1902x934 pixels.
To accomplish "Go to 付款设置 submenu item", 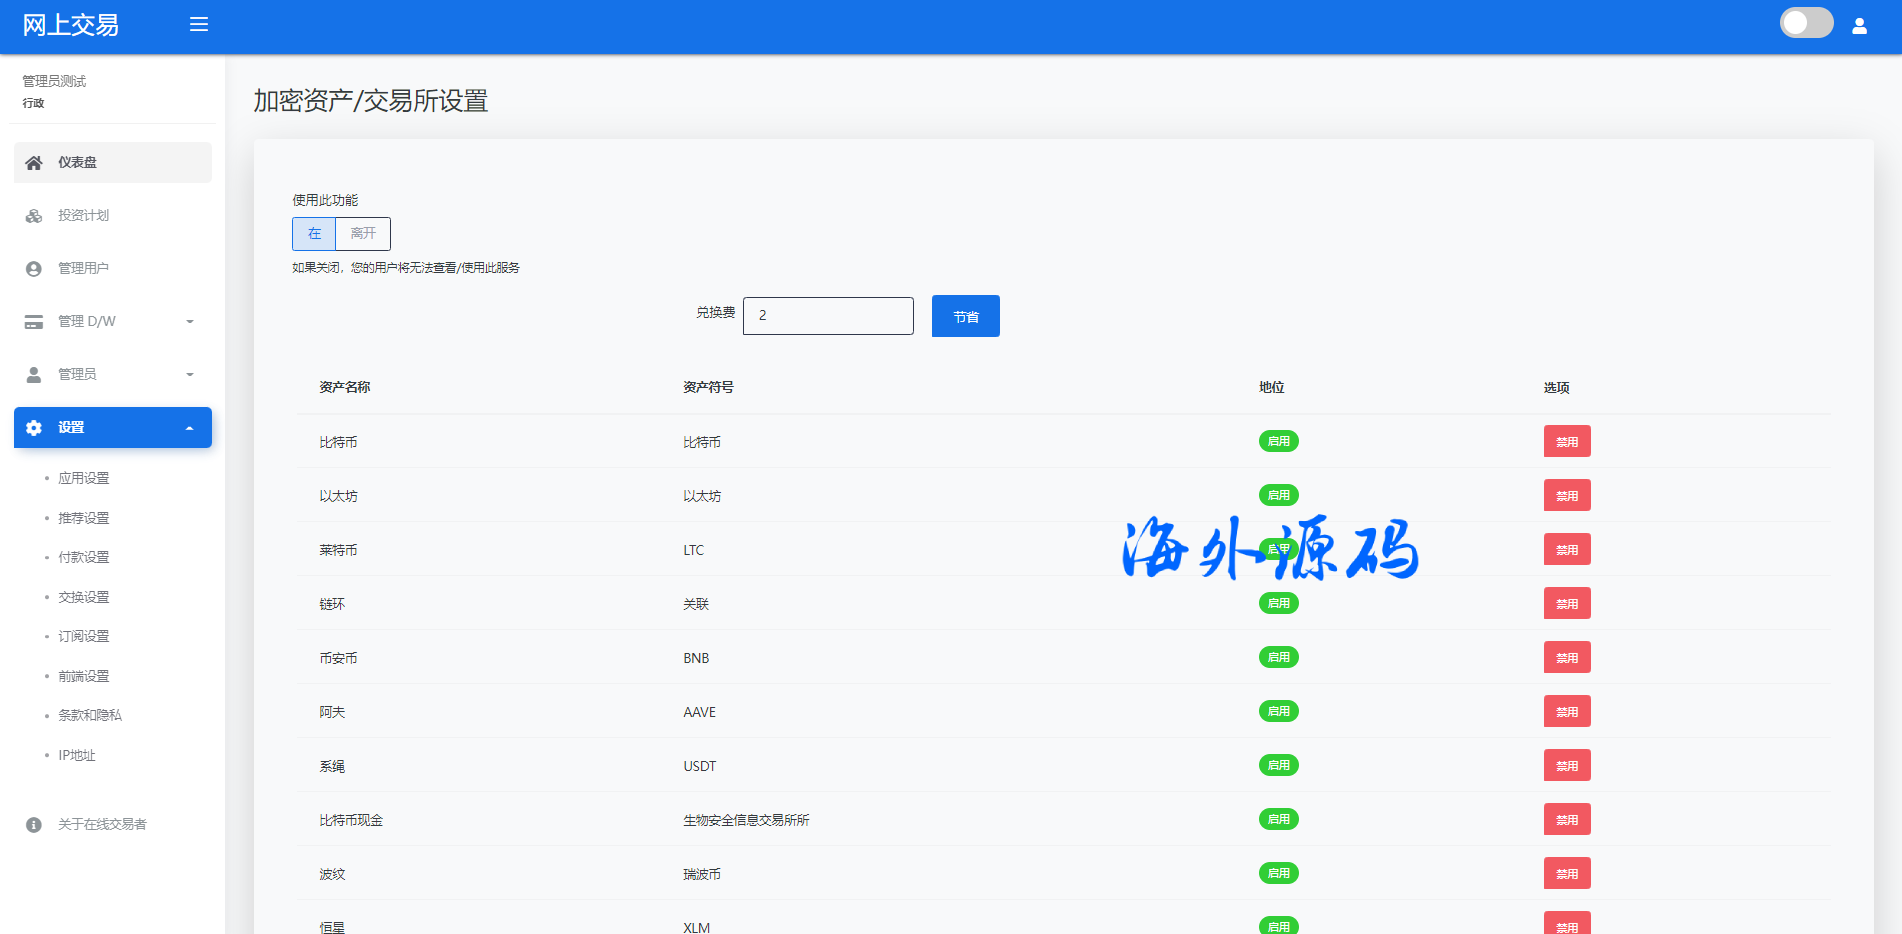I will [x=84, y=557].
